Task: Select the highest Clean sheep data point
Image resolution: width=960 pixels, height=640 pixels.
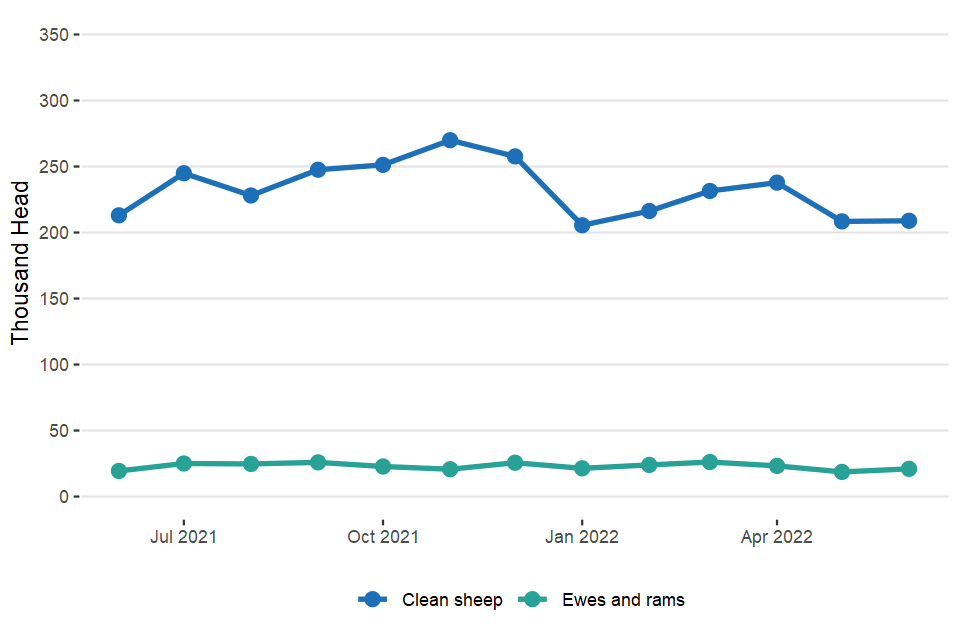Action: tap(450, 140)
